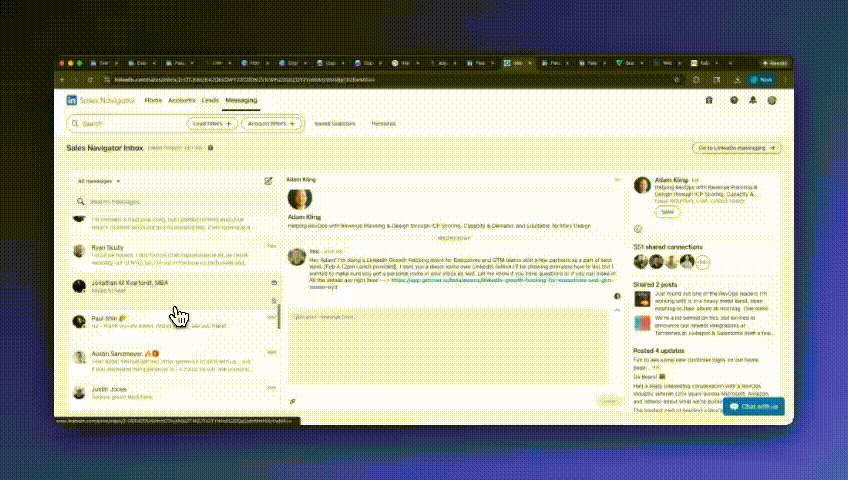Image resolution: width=848 pixels, height=480 pixels.
Task: Click the small circular icon below the Save button
Action: point(638,229)
